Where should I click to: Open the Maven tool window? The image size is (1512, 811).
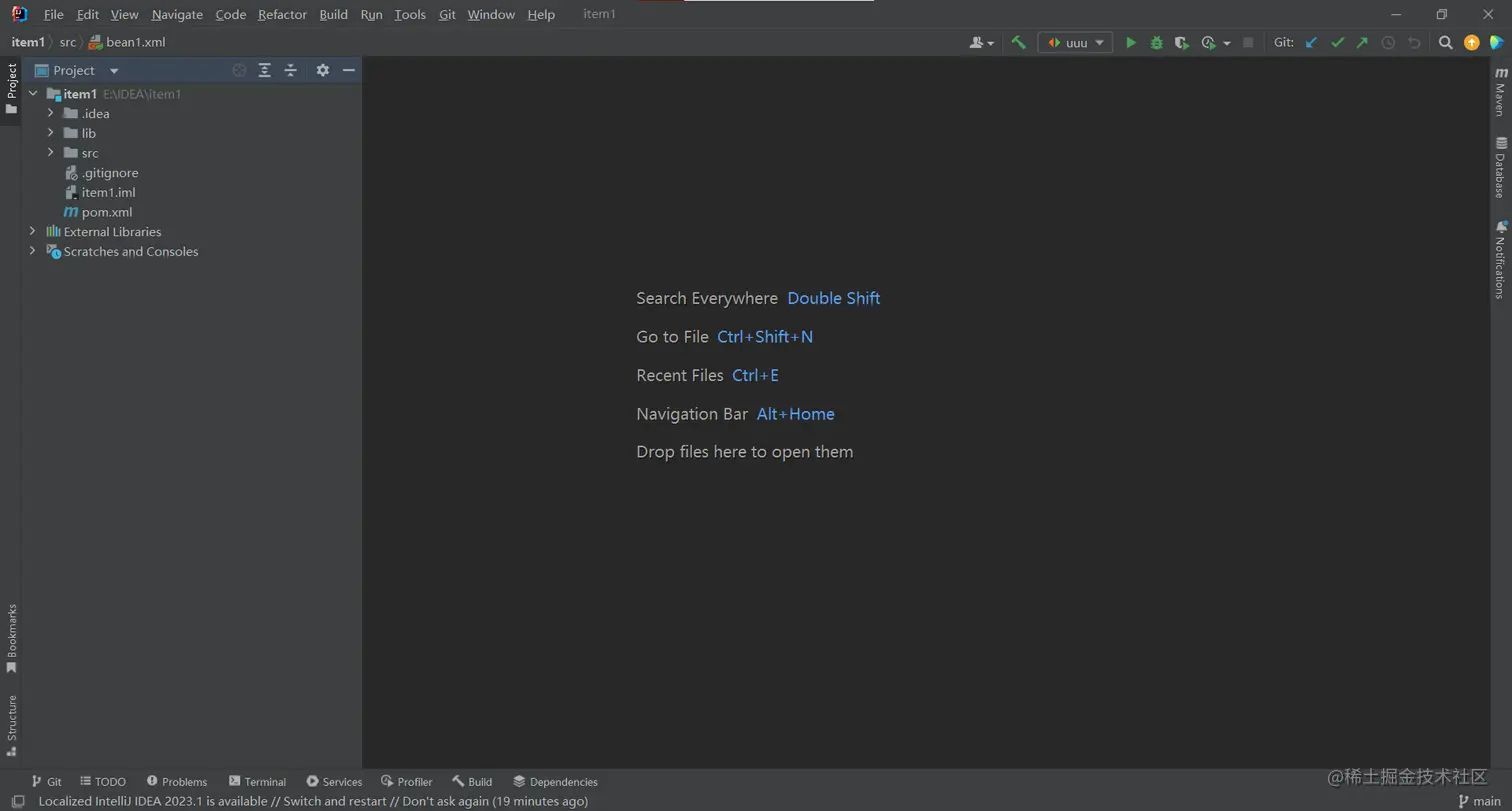(x=1500, y=92)
